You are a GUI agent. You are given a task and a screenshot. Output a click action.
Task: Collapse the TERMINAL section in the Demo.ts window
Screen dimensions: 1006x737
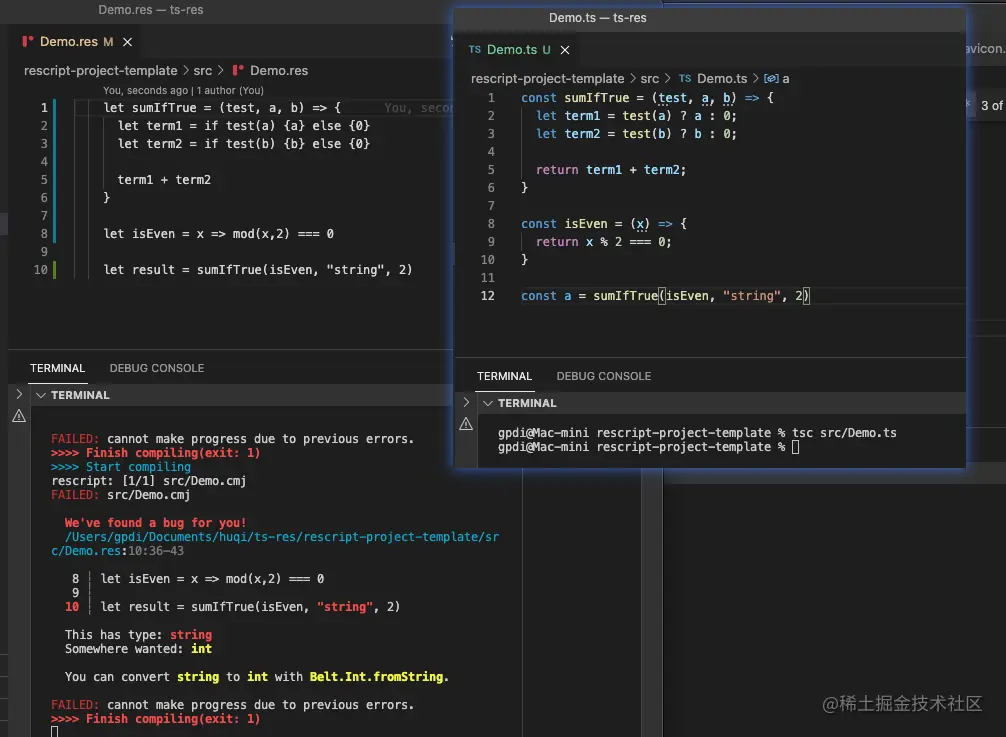click(486, 403)
